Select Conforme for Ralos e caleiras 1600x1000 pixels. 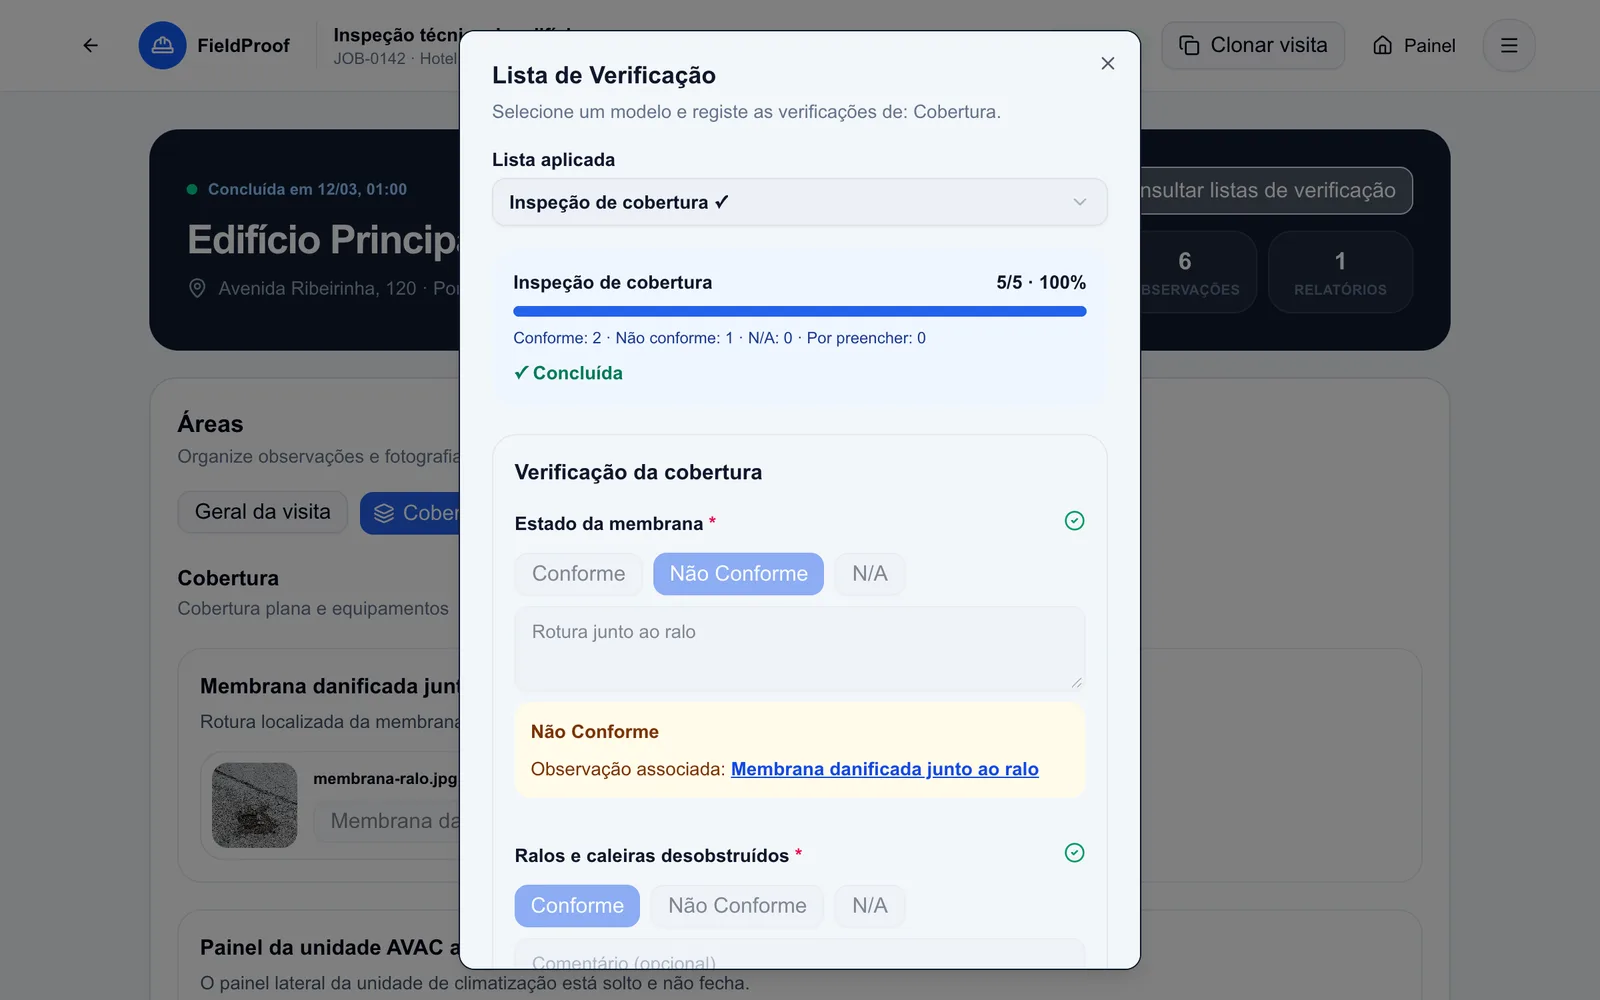pyautogui.click(x=577, y=906)
